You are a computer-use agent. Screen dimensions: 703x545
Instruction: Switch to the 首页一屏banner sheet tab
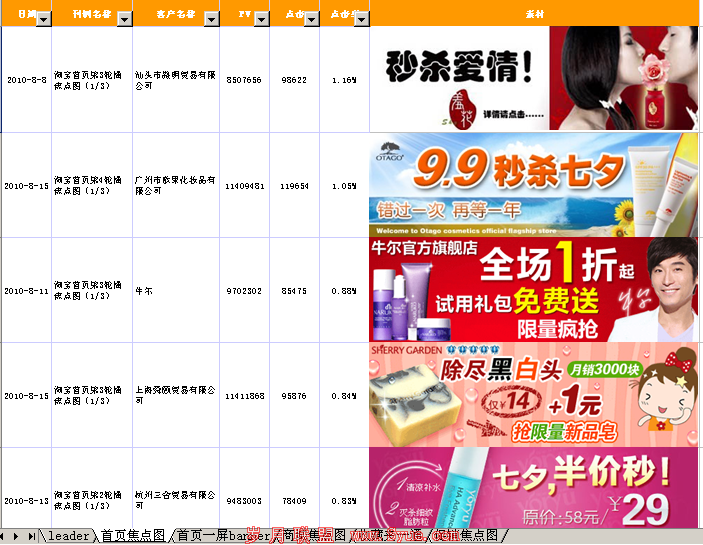223,536
